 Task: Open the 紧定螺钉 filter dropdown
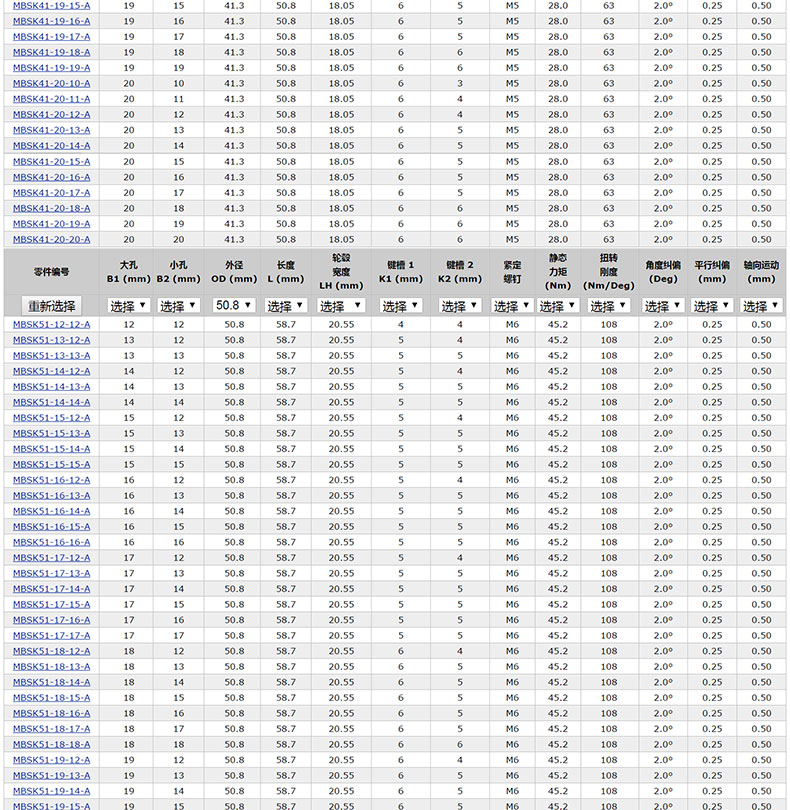coord(512,306)
